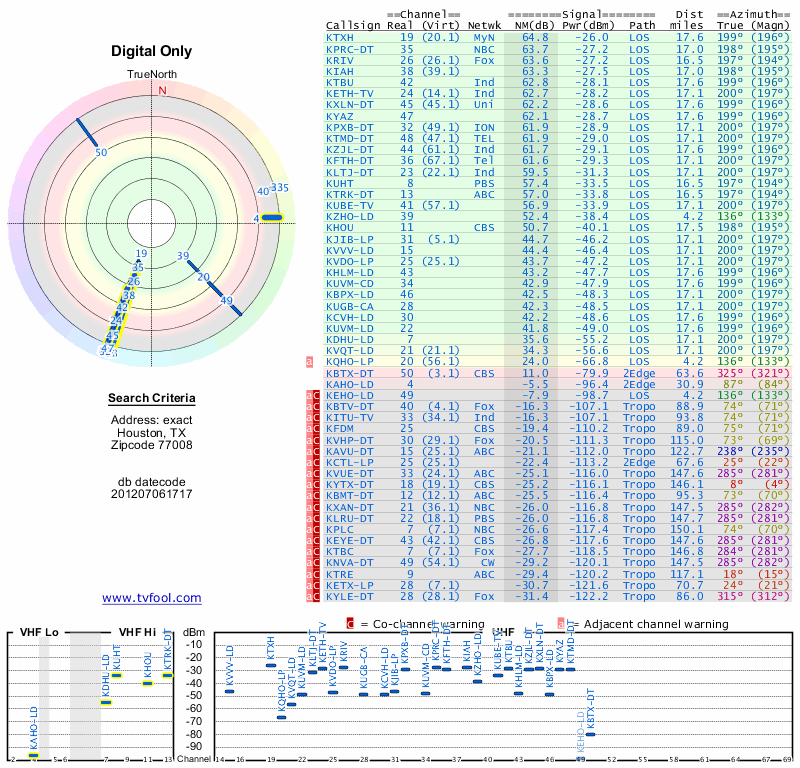Click the channel 39 label on radar plot

[183, 256]
